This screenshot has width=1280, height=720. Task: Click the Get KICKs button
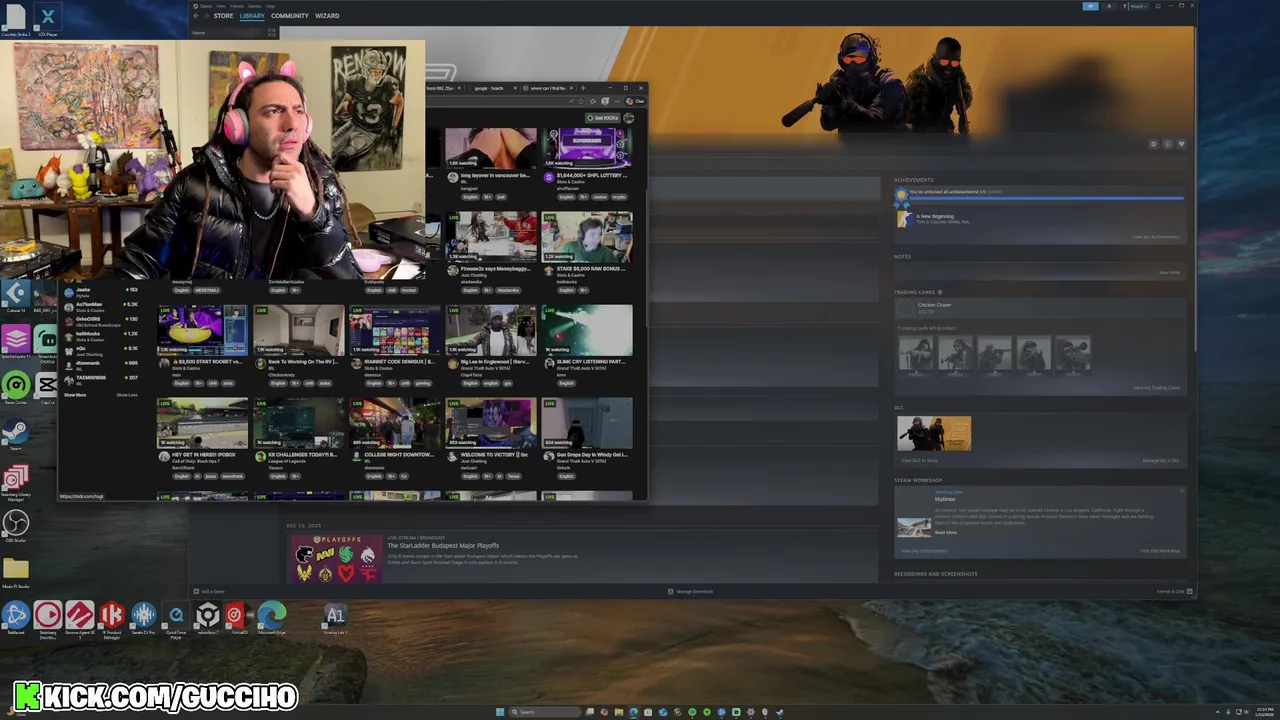[x=603, y=118]
